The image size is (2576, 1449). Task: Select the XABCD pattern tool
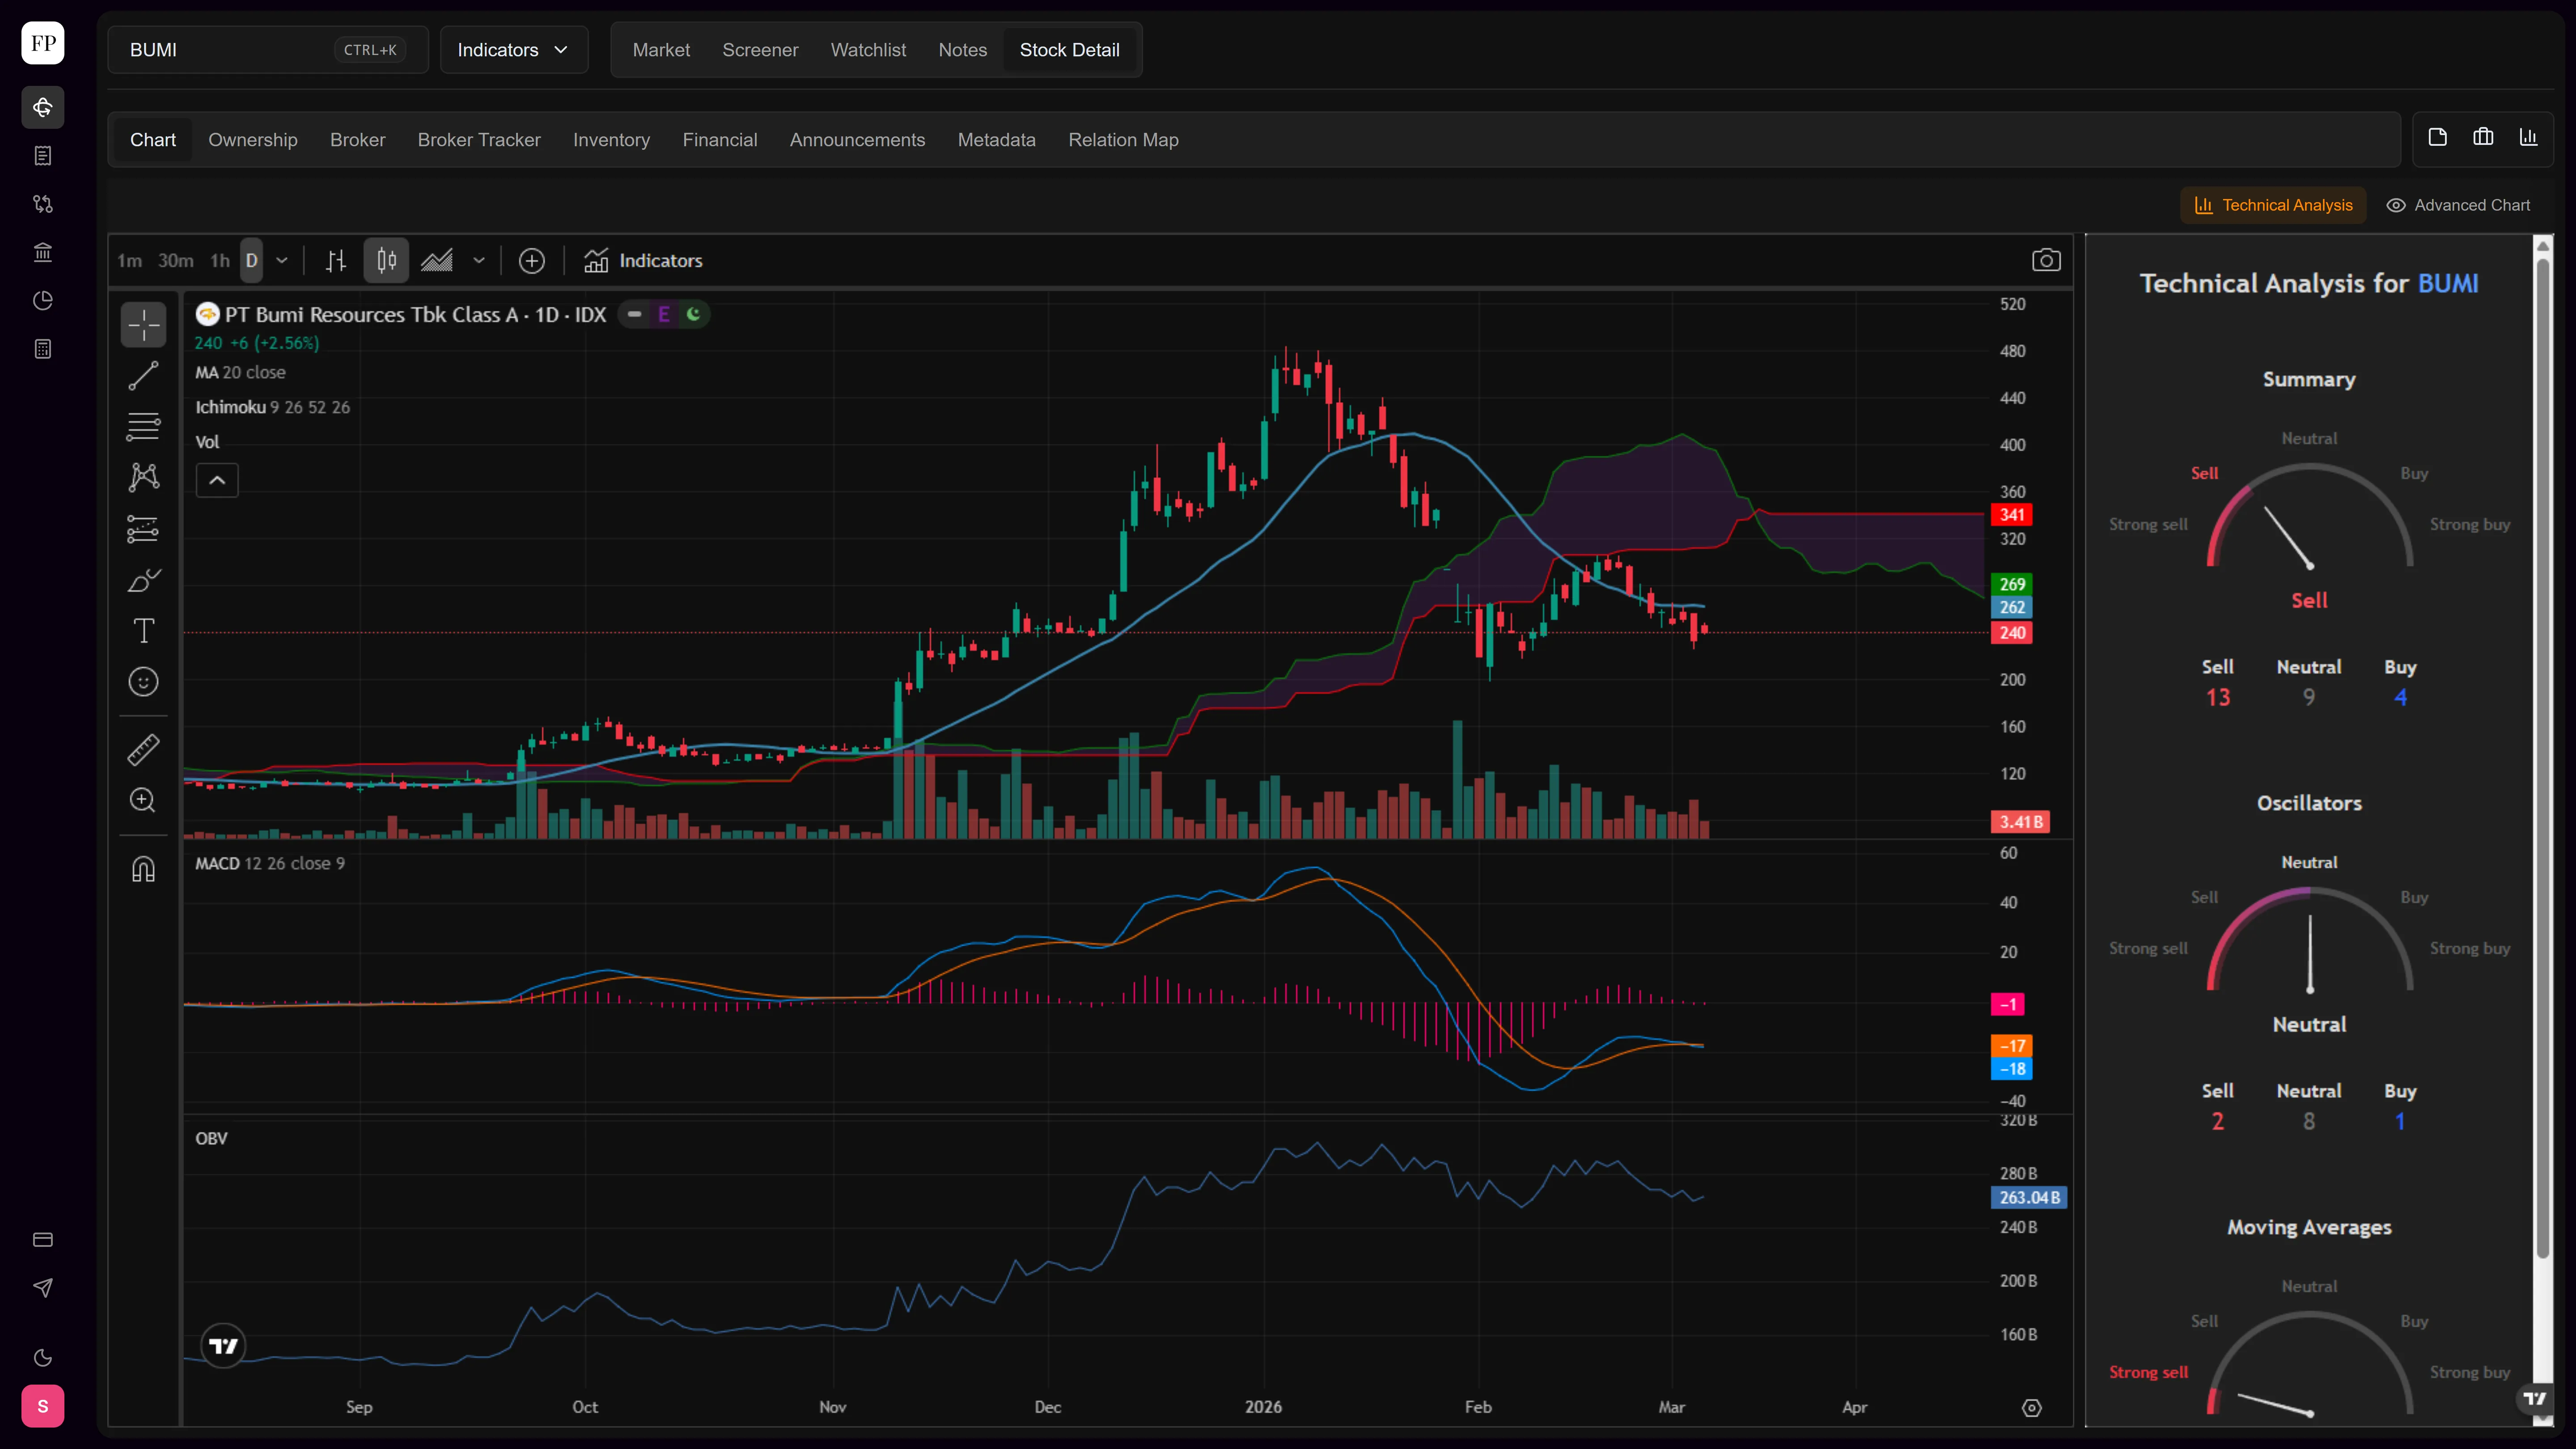(x=143, y=477)
